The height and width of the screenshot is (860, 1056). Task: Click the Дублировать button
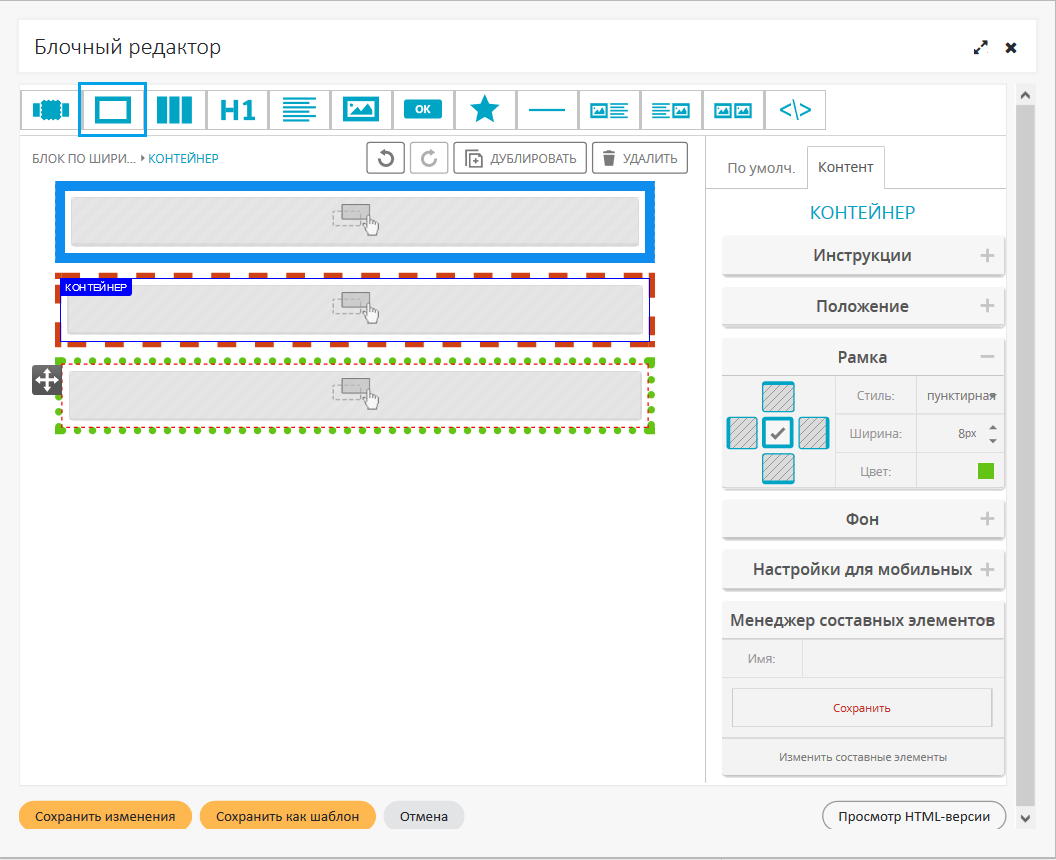click(520, 158)
